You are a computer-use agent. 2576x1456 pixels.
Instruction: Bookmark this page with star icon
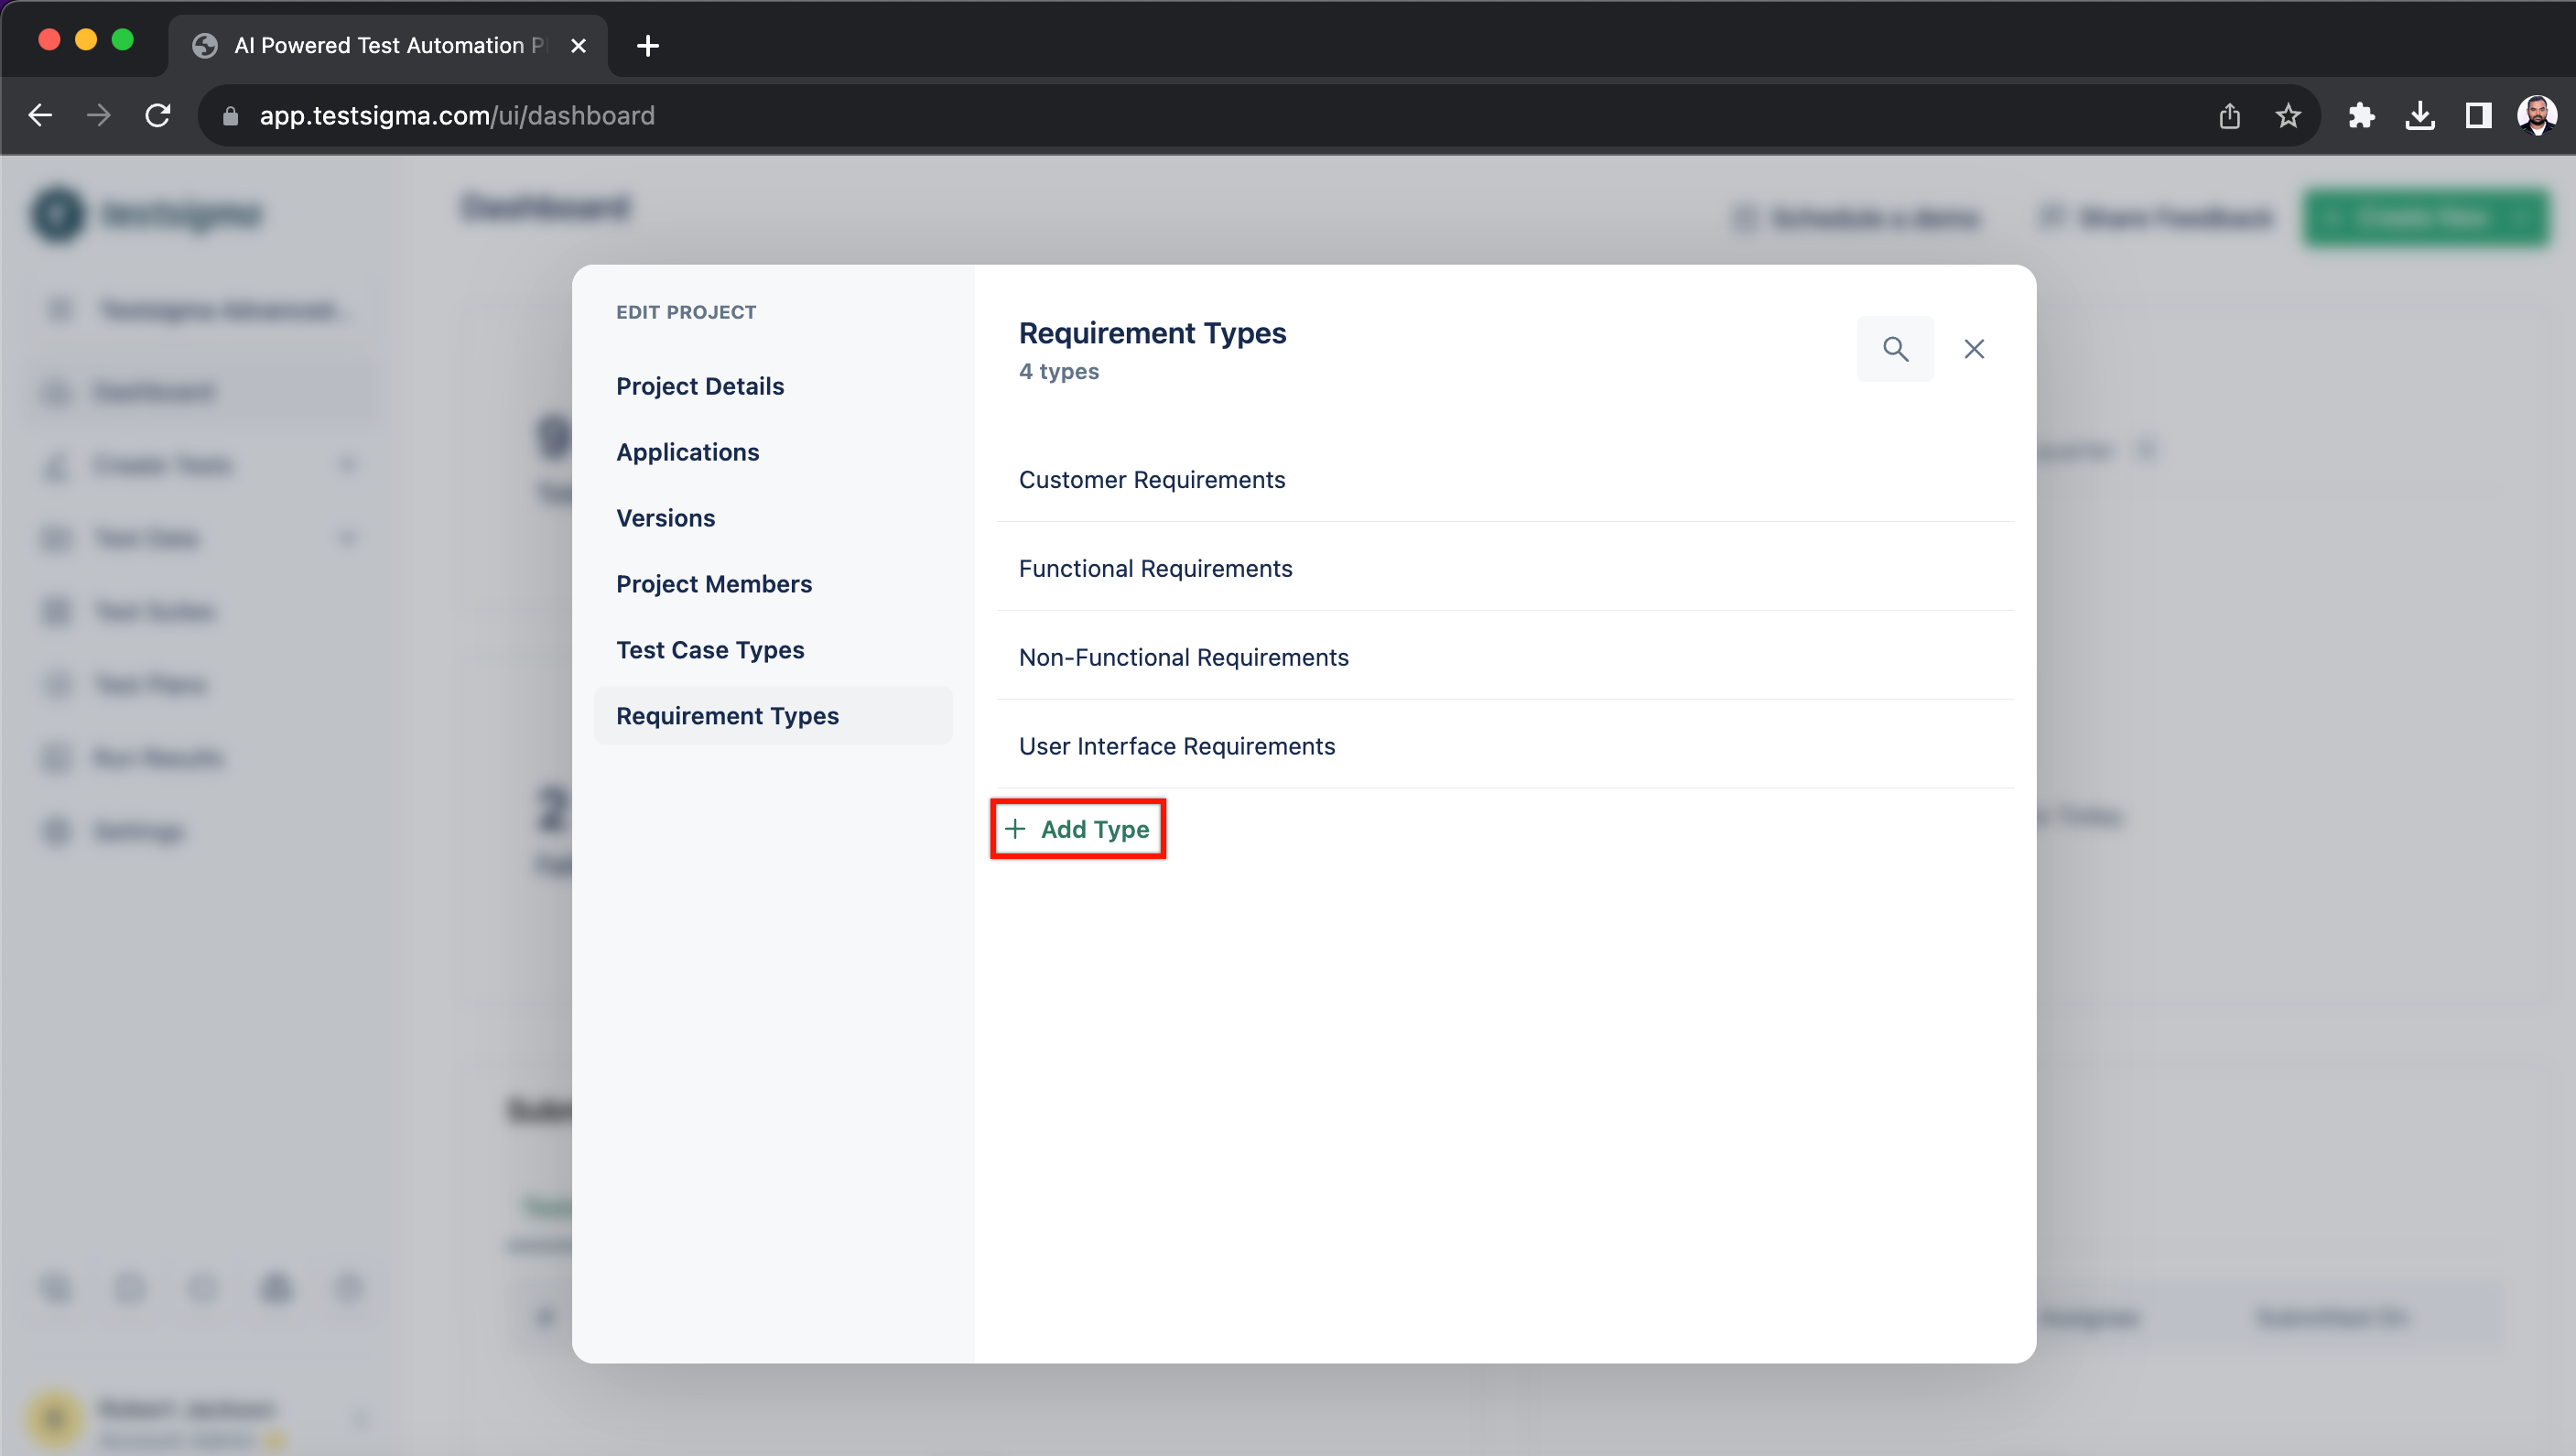pos(2288,116)
